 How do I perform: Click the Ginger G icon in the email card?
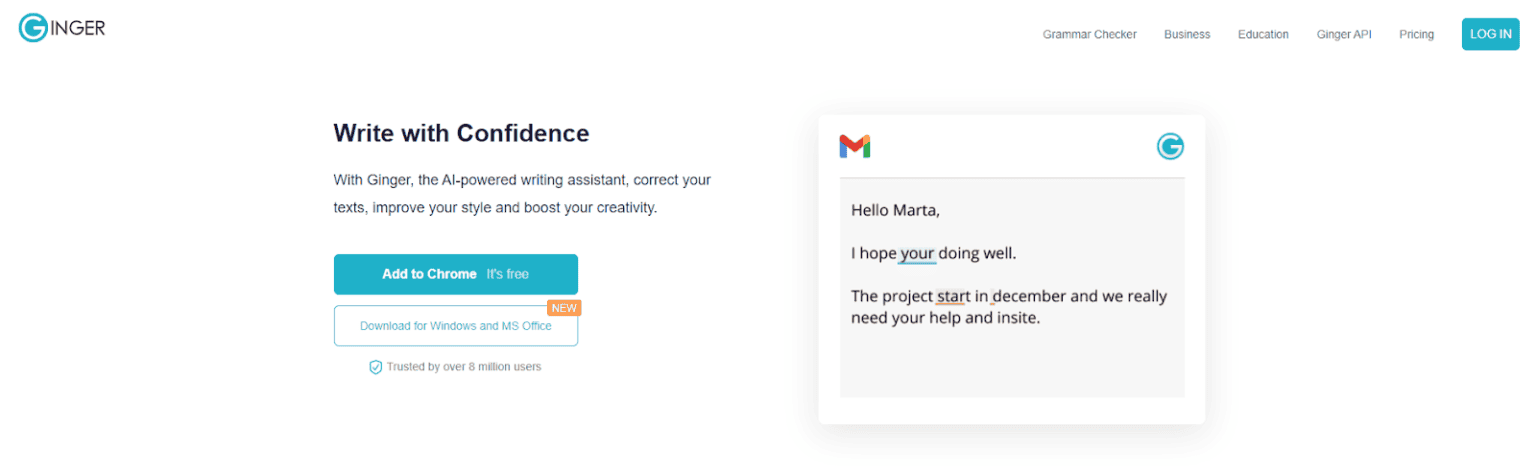pyautogui.click(x=1170, y=147)
